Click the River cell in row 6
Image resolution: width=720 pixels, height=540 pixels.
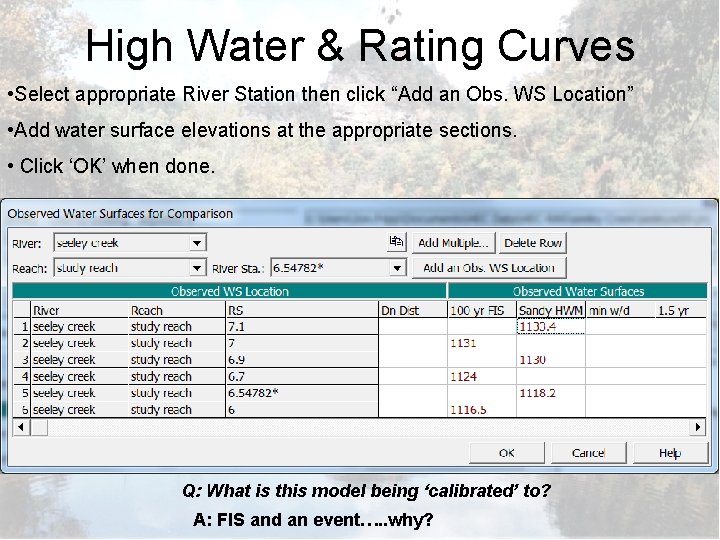(79, 410)
